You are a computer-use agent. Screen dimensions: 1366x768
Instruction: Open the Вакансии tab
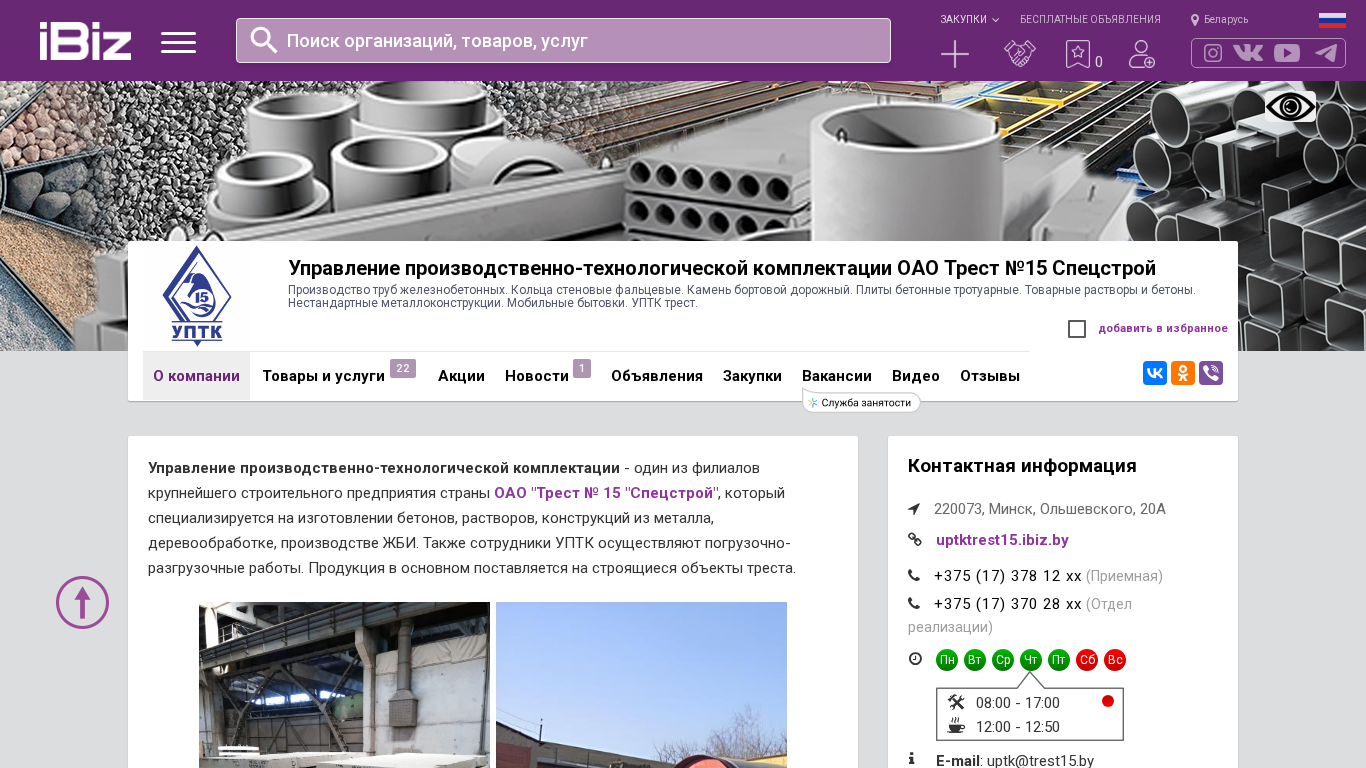pos(837,376)
